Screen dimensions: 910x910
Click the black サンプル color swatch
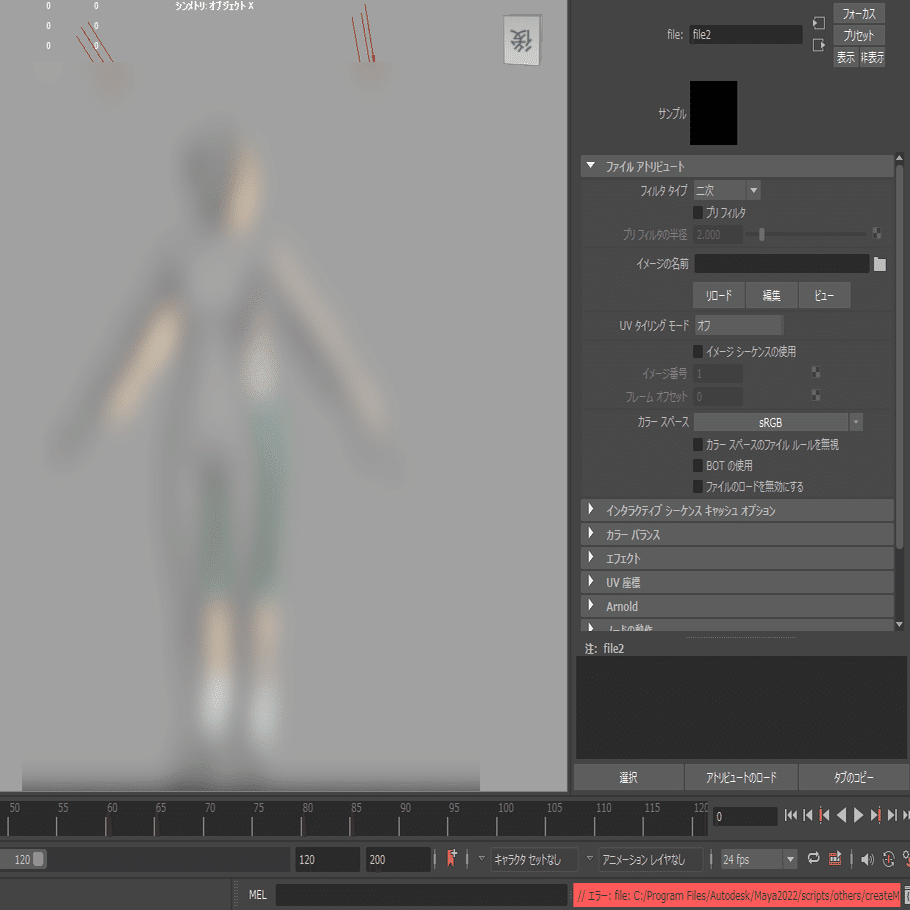(x=713, y=113)
